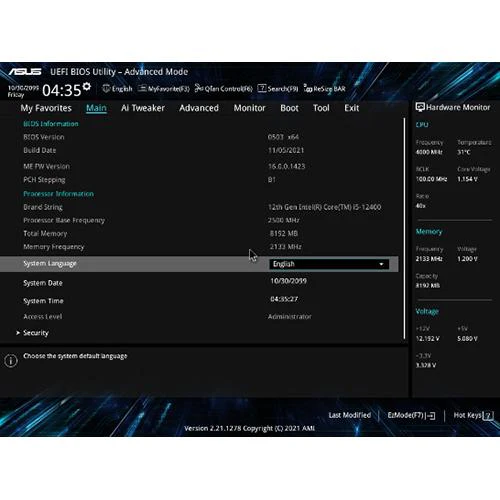Switch to EzMode(F7)
The height and width of the screenshot is (500, 500).
click(411, 416)
